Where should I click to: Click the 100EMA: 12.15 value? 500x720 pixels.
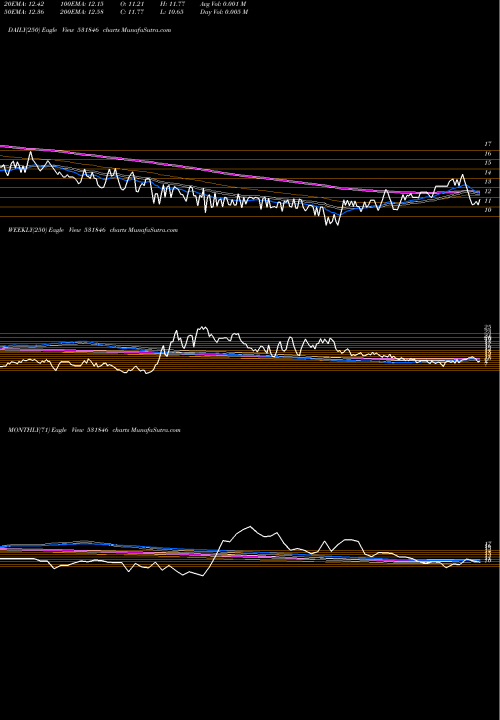click(81, 3)
